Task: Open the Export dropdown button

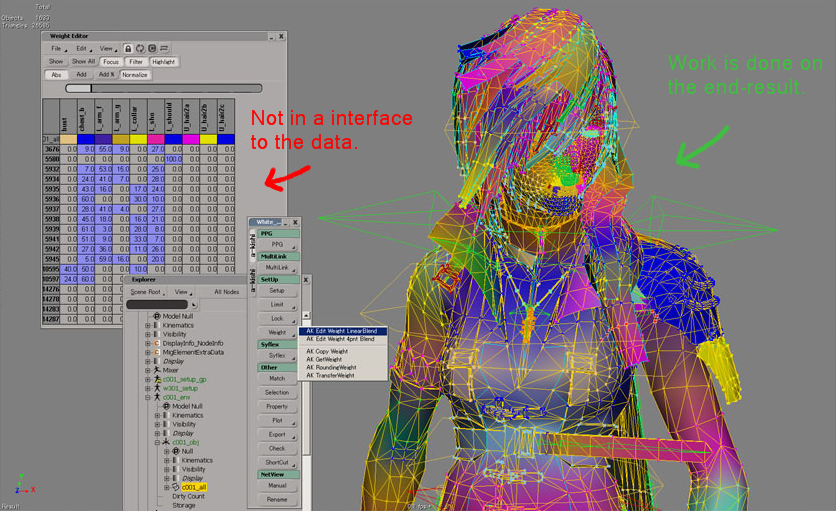Action: click(277, 435)
